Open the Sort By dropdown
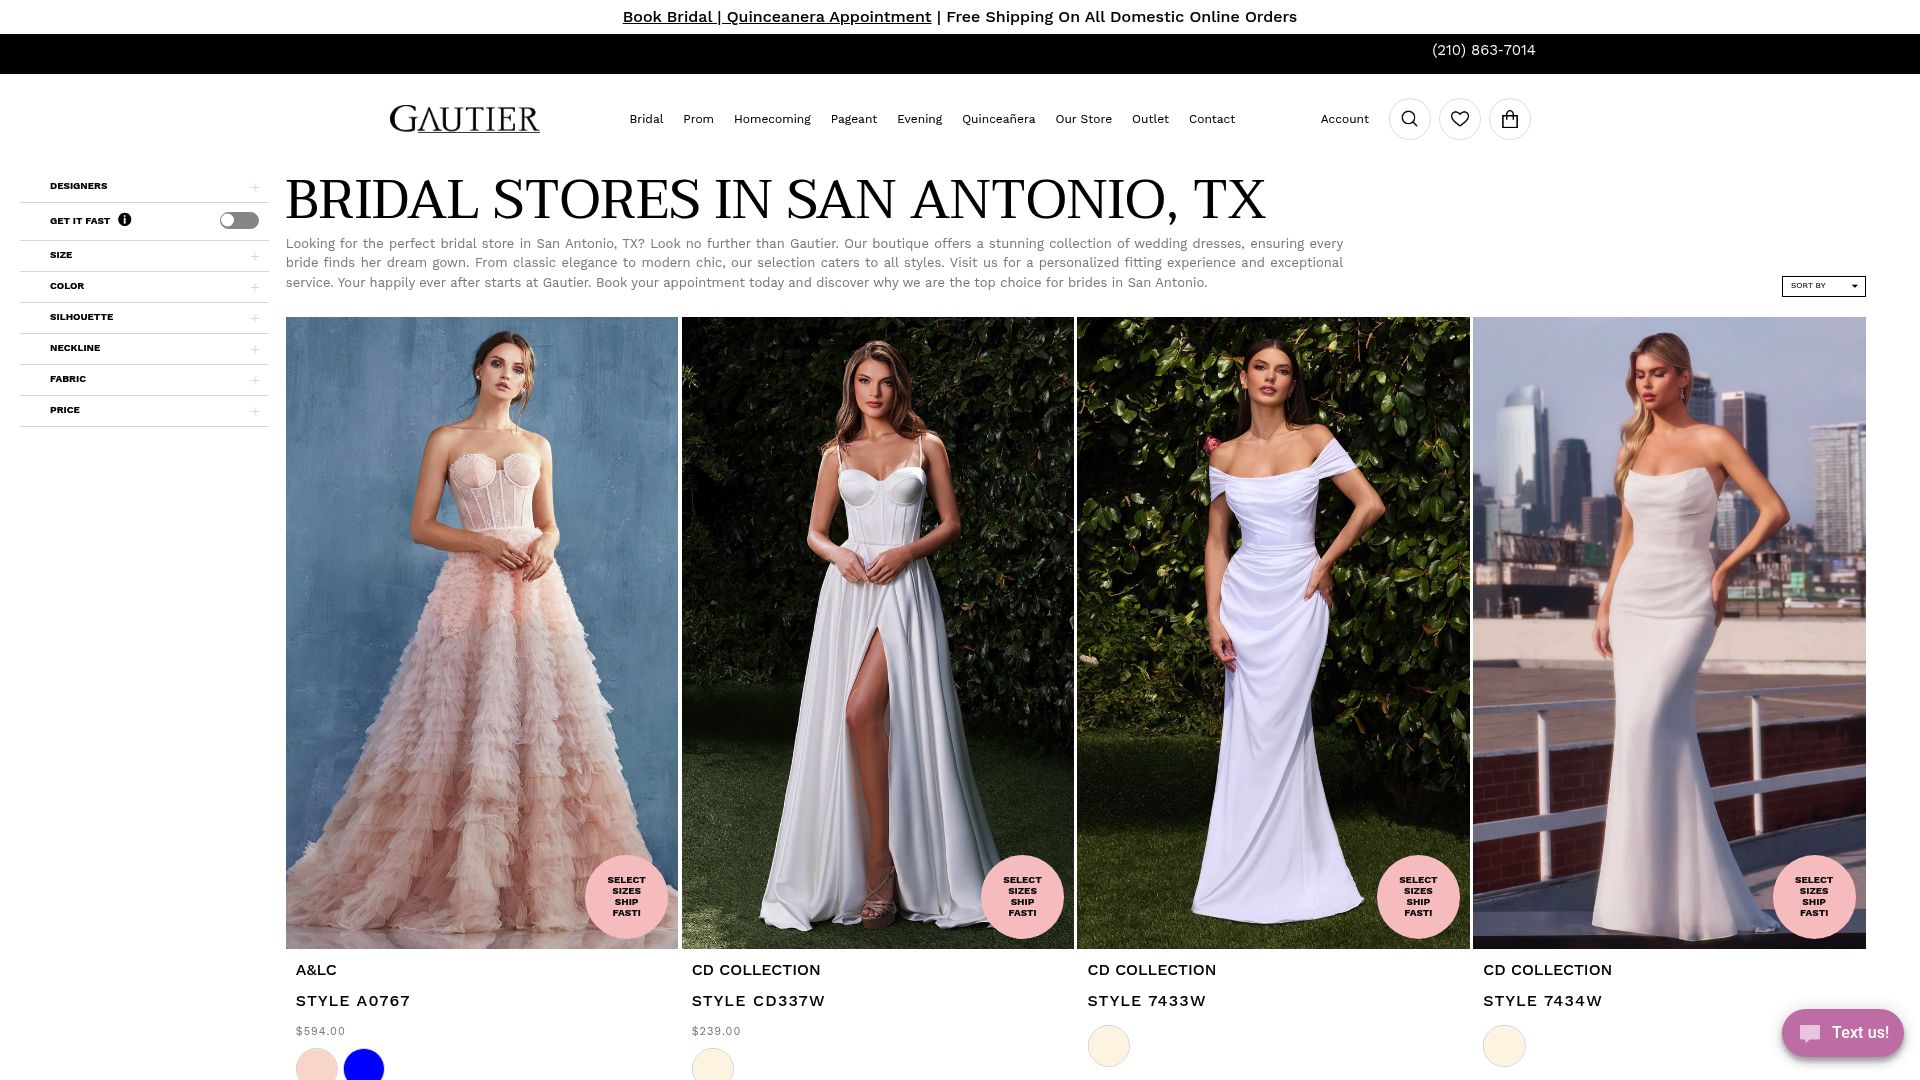This screenshot has height=1080, width=1920. (x=1822, y=286)
